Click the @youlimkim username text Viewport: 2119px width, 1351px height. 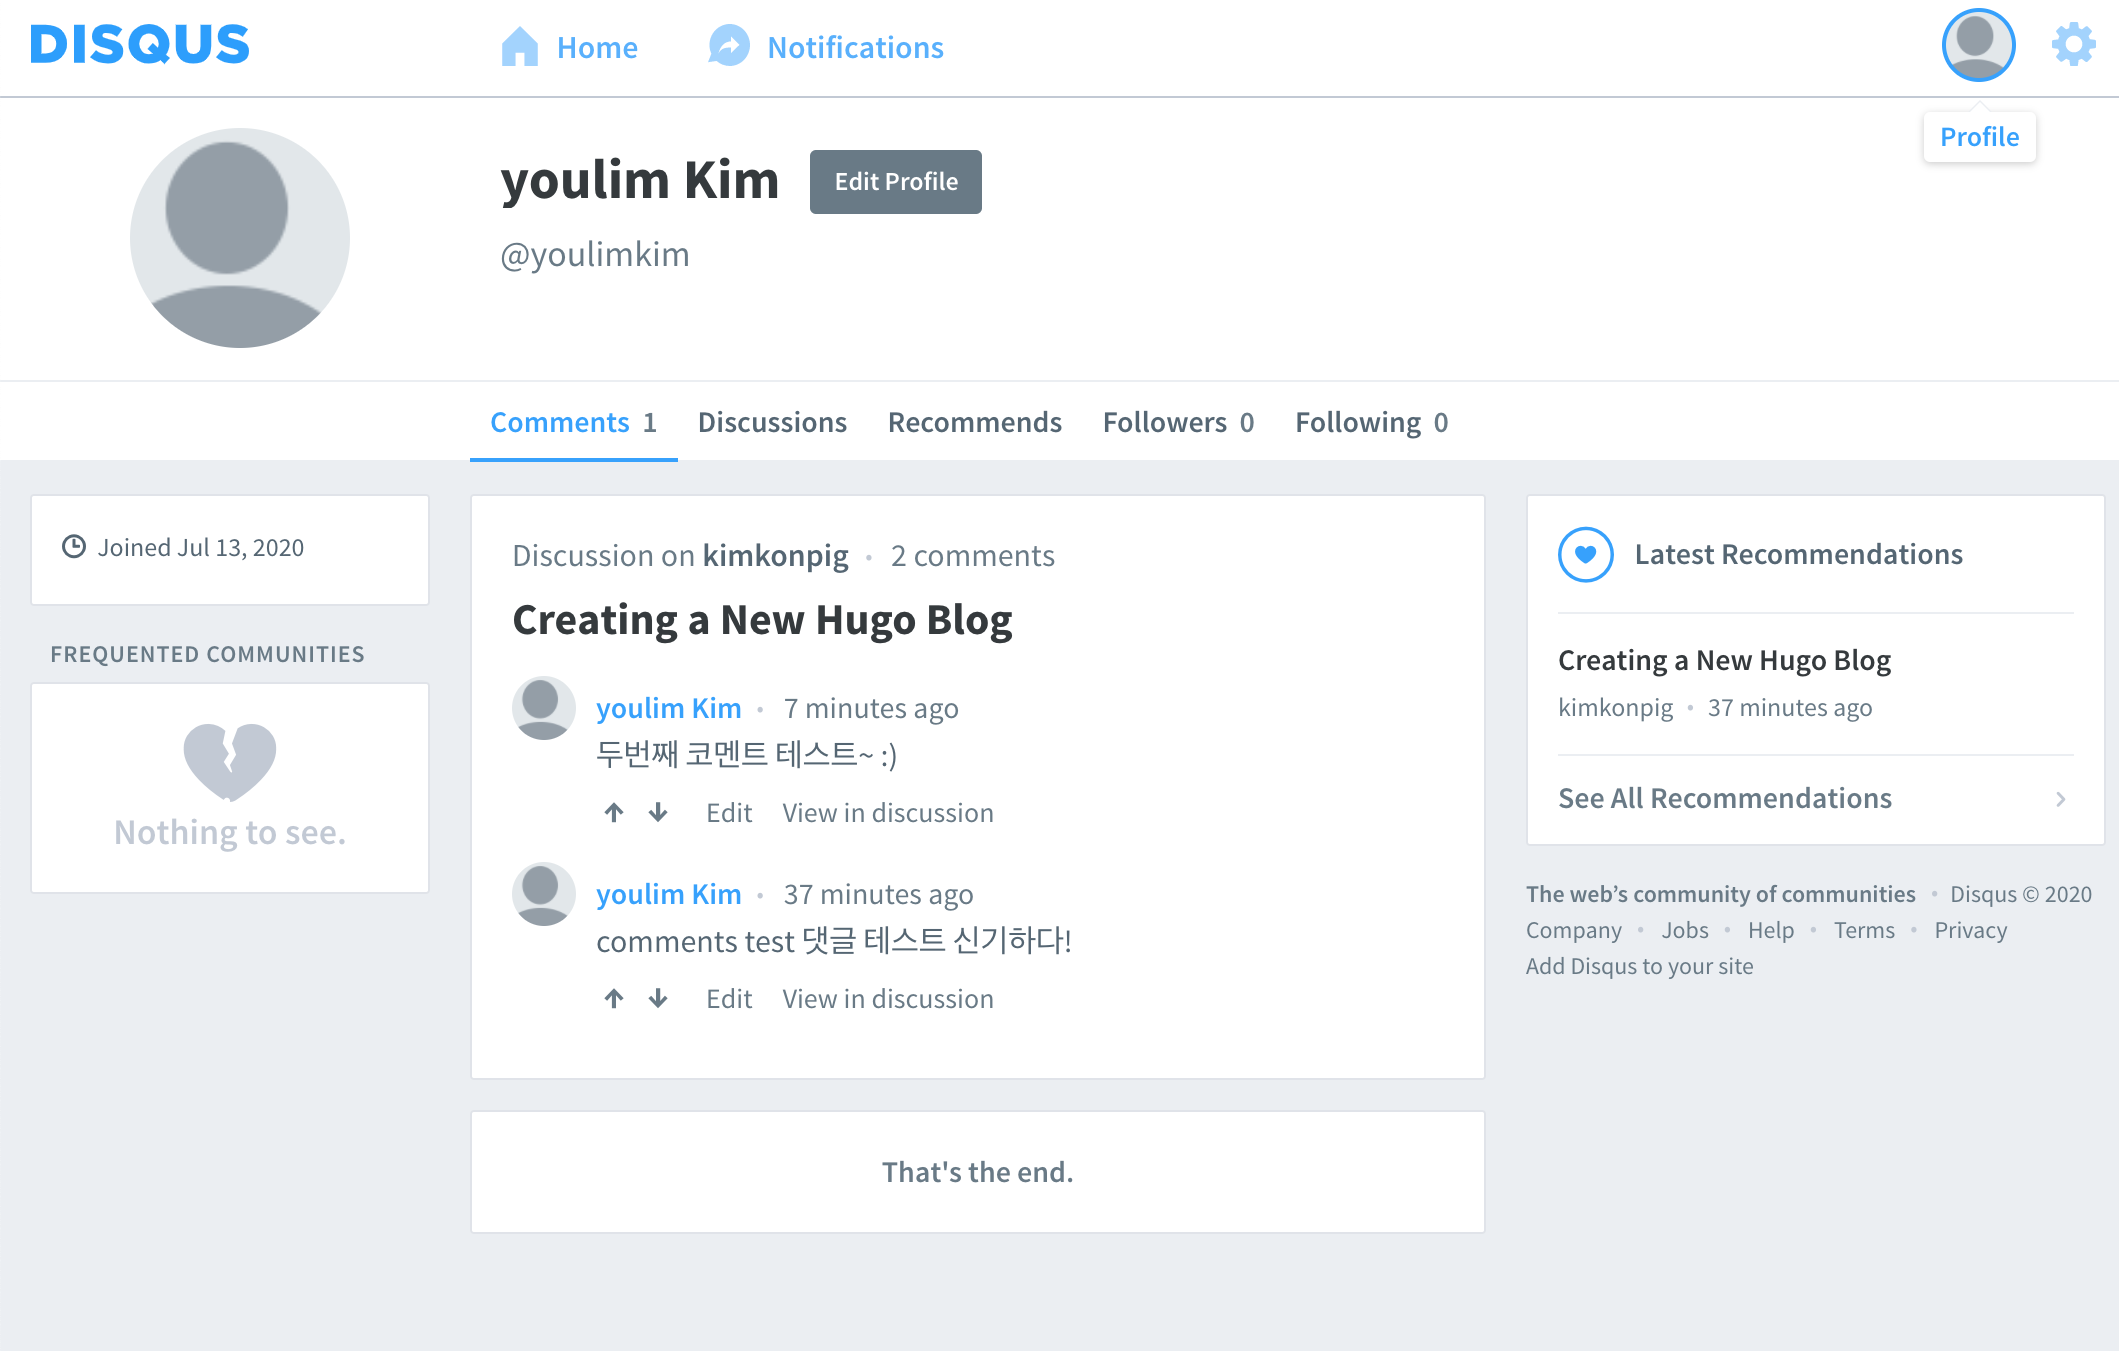pos(595,255)
